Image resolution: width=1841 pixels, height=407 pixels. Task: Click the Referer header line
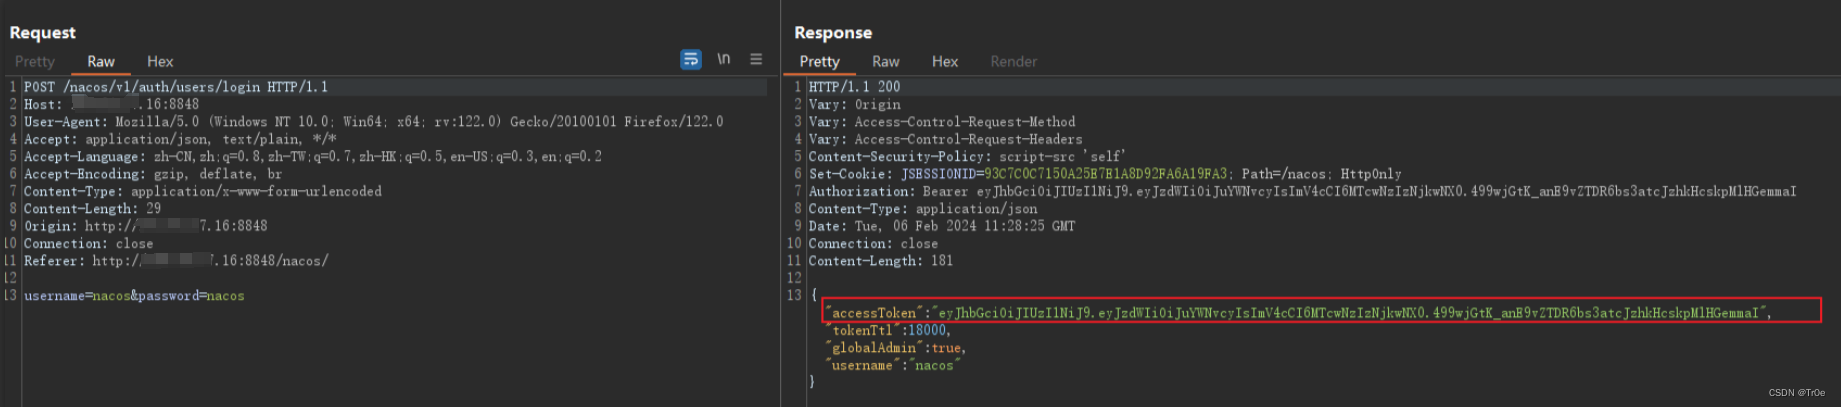pyautogui.click(x=176, y=261)
